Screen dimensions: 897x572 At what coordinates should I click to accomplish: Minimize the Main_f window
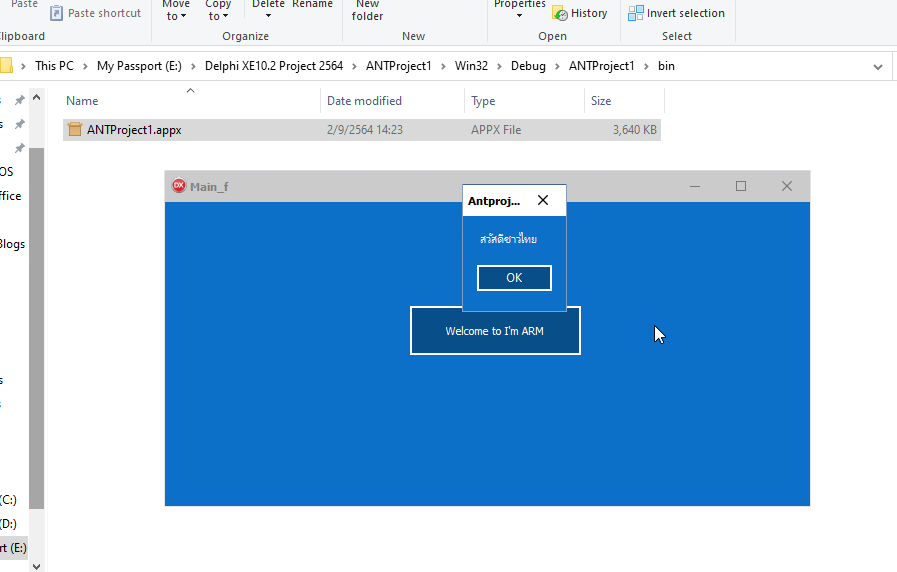[695, 186]
